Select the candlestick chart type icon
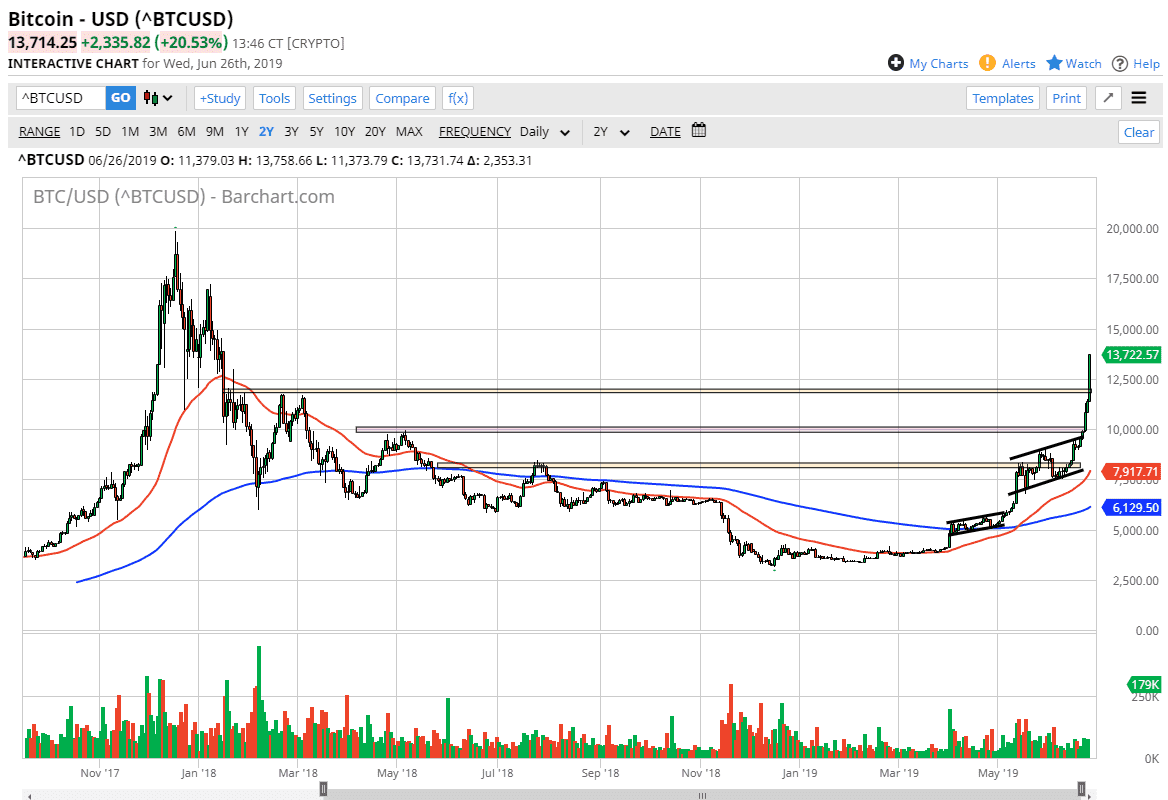This screenshot has height=800, width=1168. pos(148,97)
